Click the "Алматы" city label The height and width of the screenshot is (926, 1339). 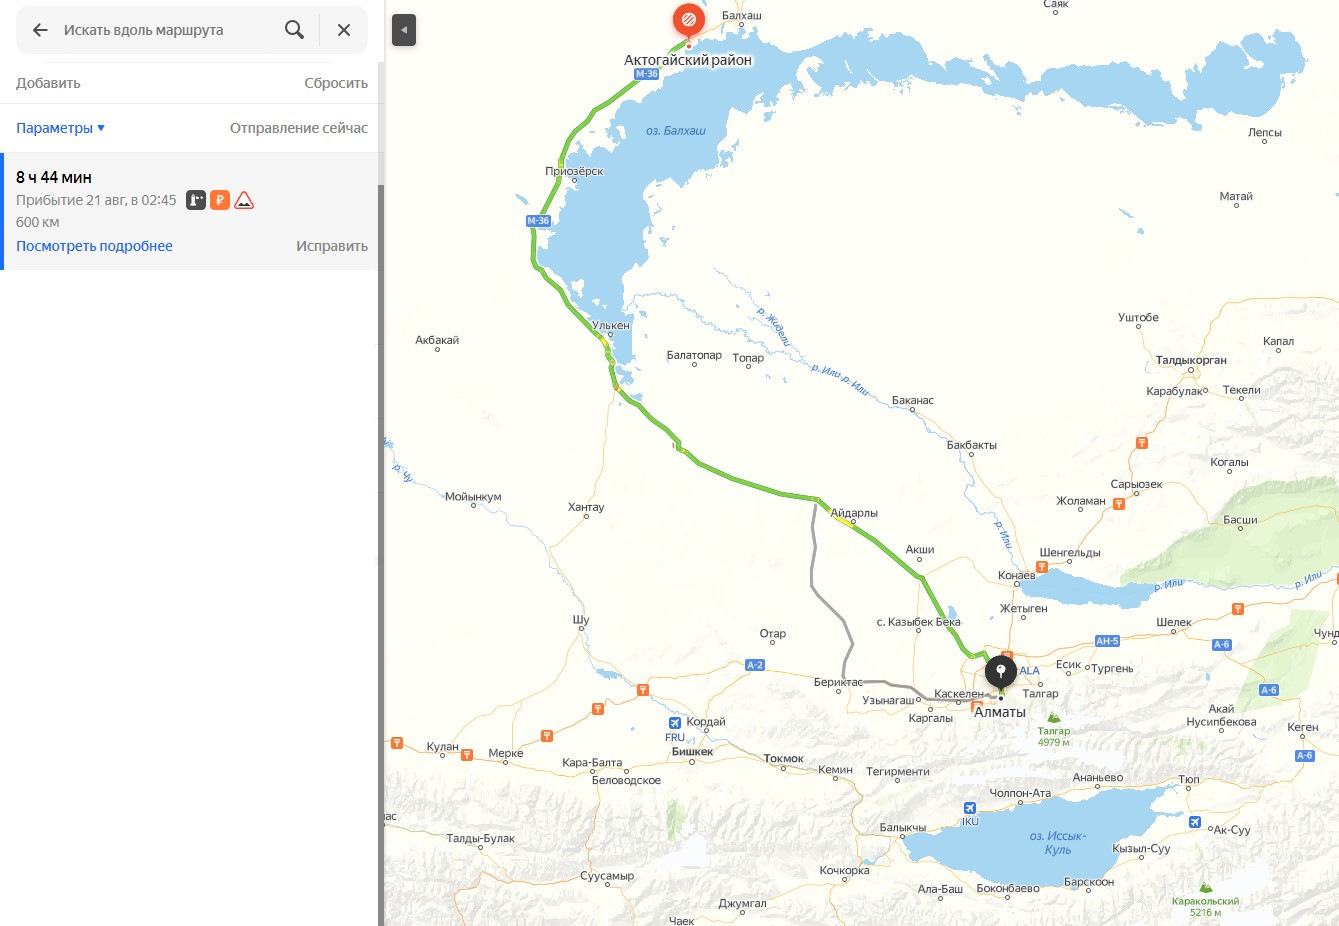(1000, 712)
